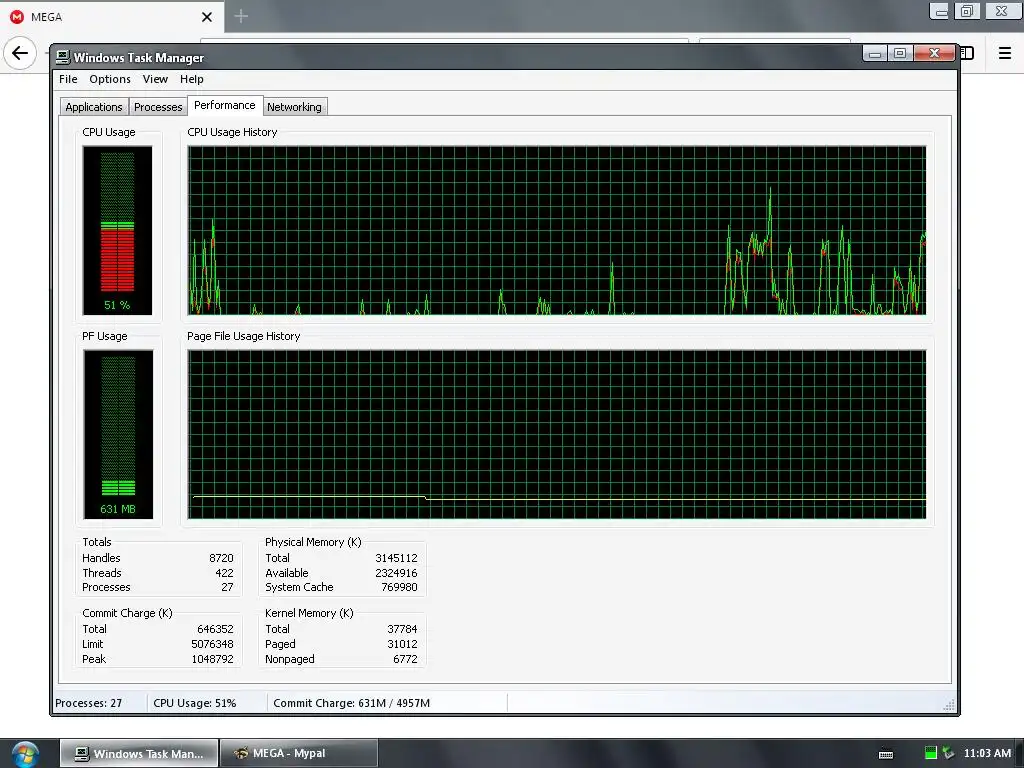The image size is (1024, 768).
Task: Click the Page File Usage History graph
Action: [x=556, y=434]
